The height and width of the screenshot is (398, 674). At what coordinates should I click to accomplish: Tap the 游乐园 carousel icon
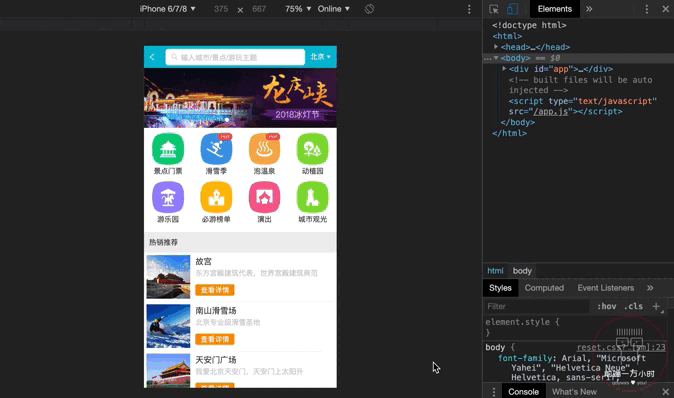[168, 197]
